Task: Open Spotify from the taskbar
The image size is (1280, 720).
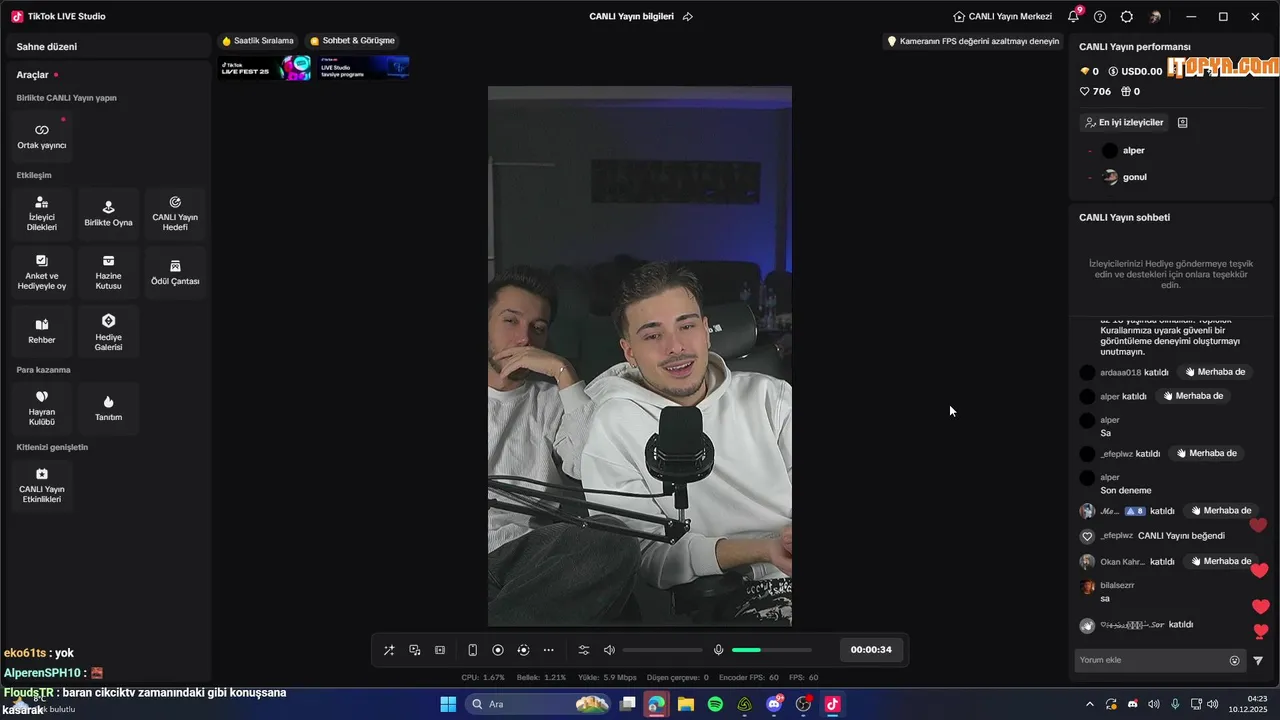Action: click(715, 704)
